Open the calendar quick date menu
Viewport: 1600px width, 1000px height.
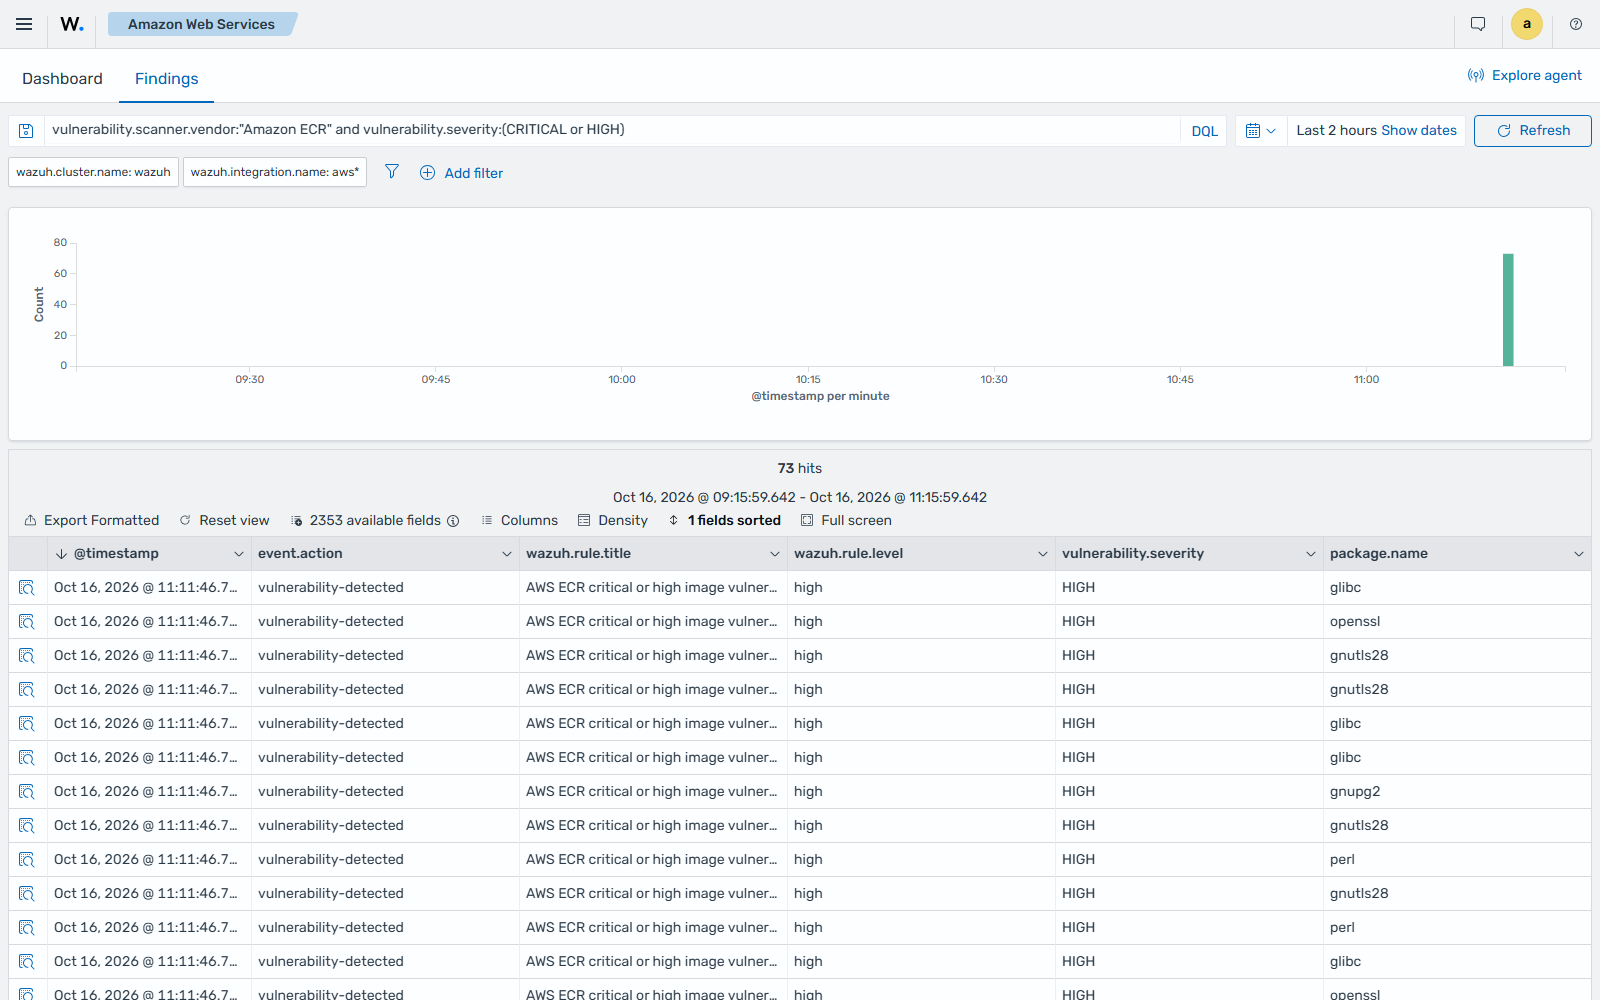[x=1260, y=131]
